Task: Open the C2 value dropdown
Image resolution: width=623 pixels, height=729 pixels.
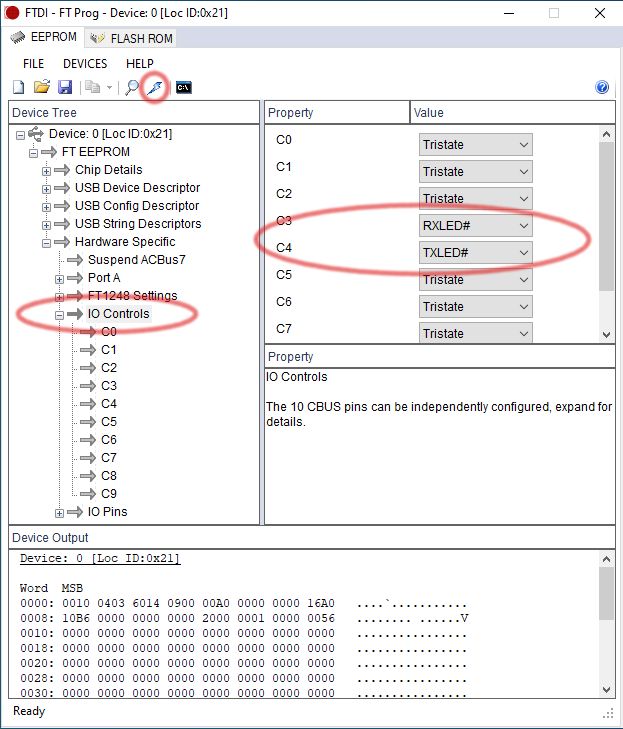Action: pyautogui.click(x=476, y=199)
